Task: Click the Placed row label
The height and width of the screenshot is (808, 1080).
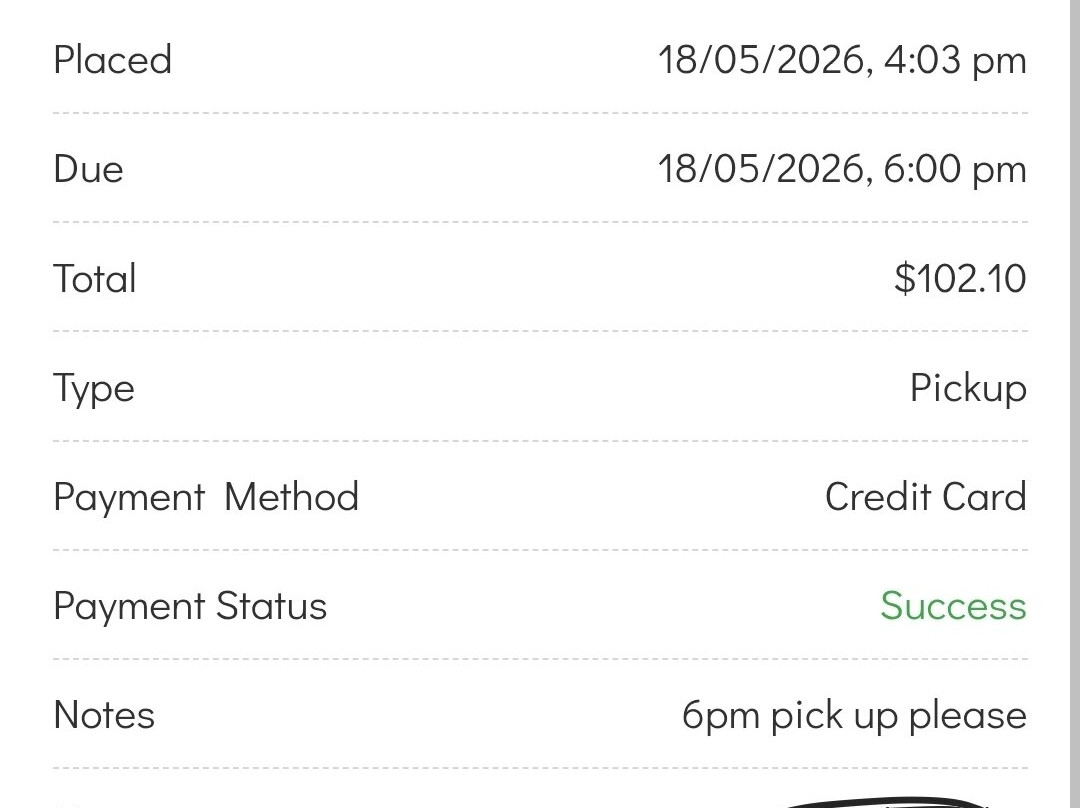Action: click(112, 59)
